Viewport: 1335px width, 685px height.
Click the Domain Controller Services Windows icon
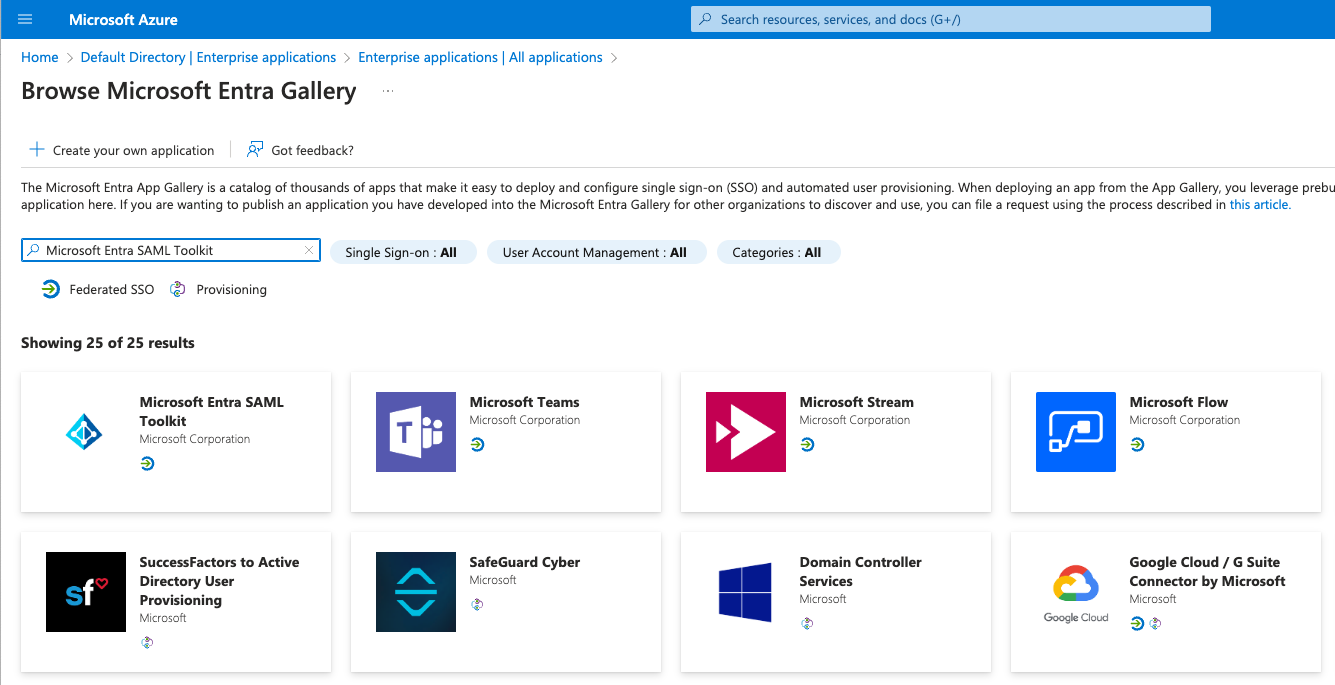[745, 592]
